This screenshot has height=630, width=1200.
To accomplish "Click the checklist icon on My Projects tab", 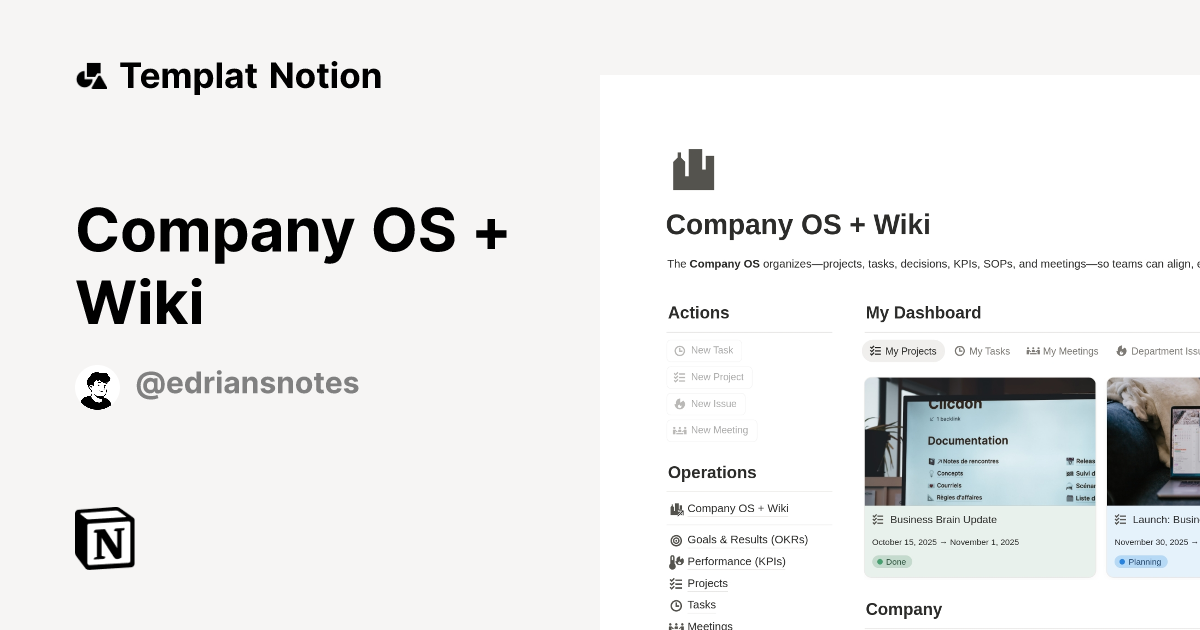I will (876, 351).
